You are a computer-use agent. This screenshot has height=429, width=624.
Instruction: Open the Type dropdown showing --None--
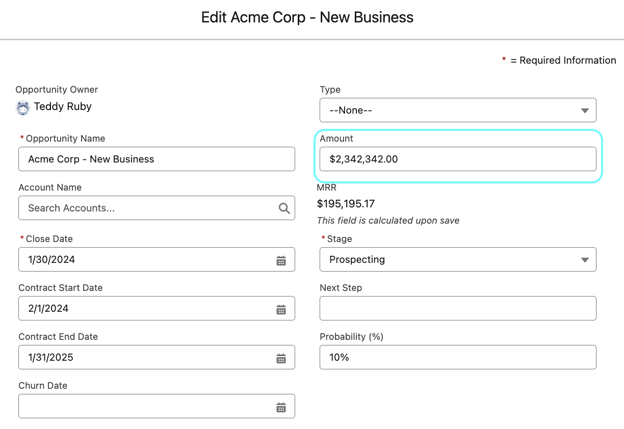[458, 110]
